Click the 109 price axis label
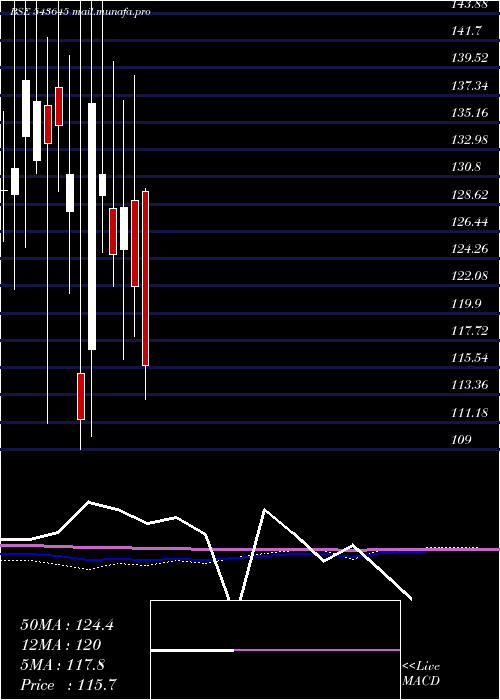 [462, 439]
